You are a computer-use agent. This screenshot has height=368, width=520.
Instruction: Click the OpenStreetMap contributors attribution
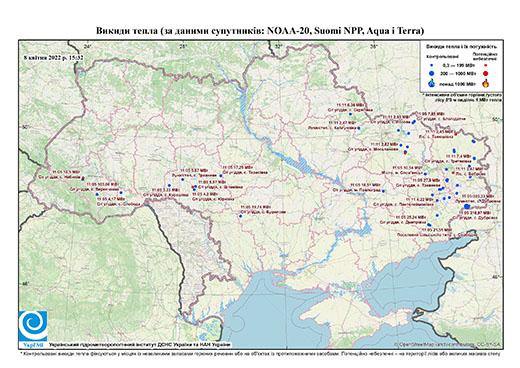(448, 344)
